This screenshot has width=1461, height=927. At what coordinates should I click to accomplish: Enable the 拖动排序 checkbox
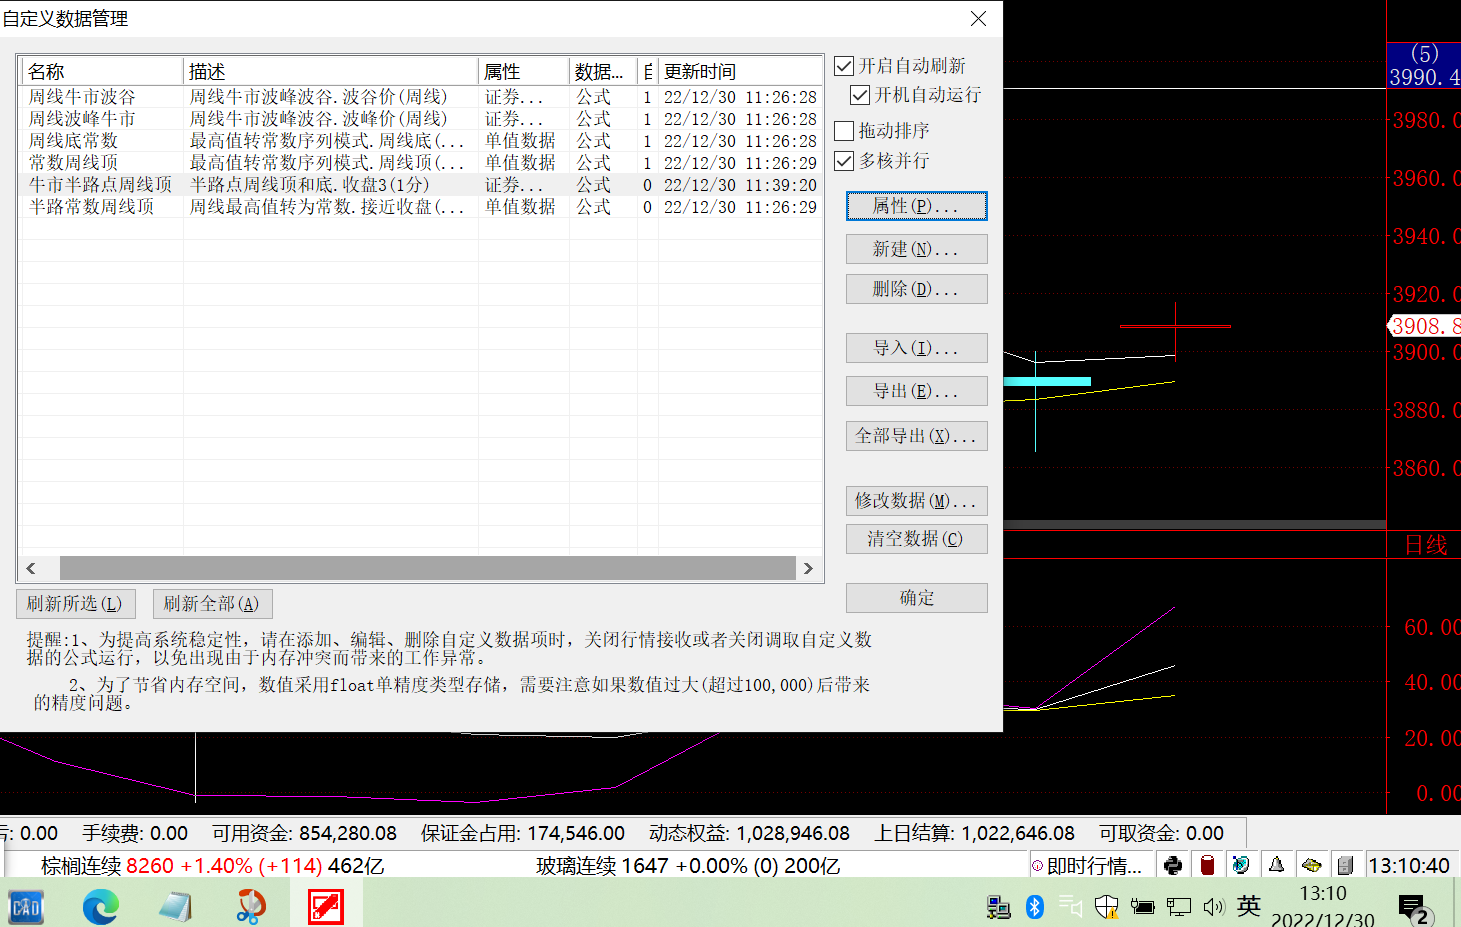[x=845, y=131]
